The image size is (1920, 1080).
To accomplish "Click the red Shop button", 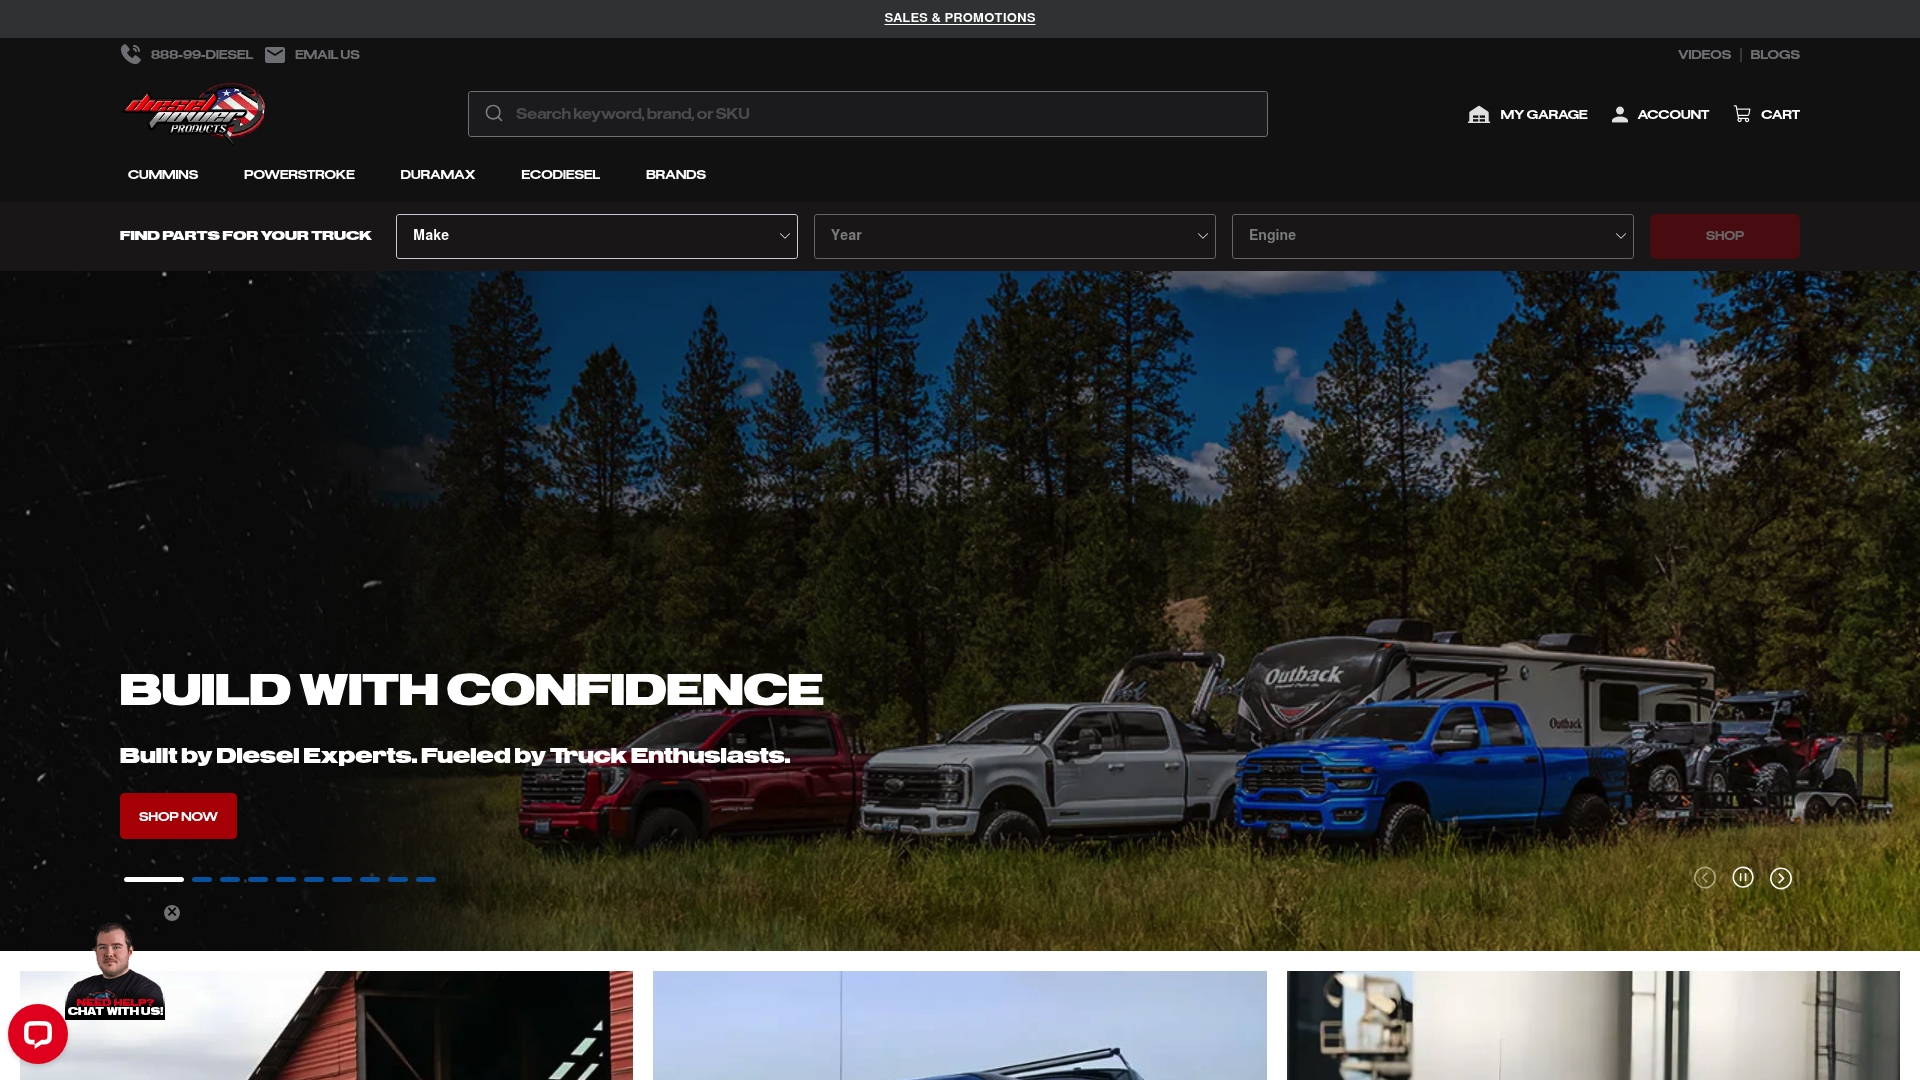I will point(1725,236).
